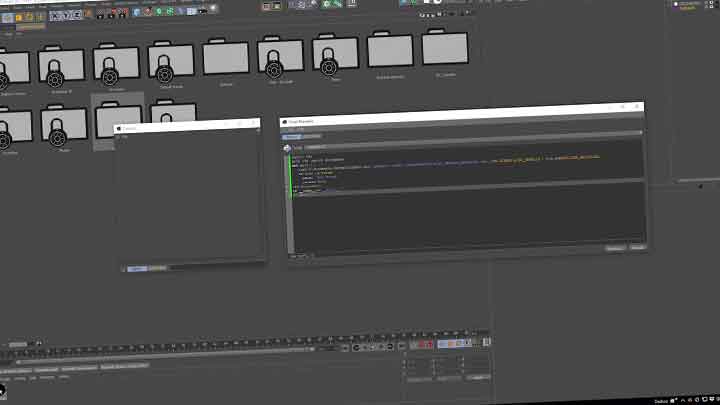
Task: Select the first tab in Script Manager
Action: click(x=292, y=136)
